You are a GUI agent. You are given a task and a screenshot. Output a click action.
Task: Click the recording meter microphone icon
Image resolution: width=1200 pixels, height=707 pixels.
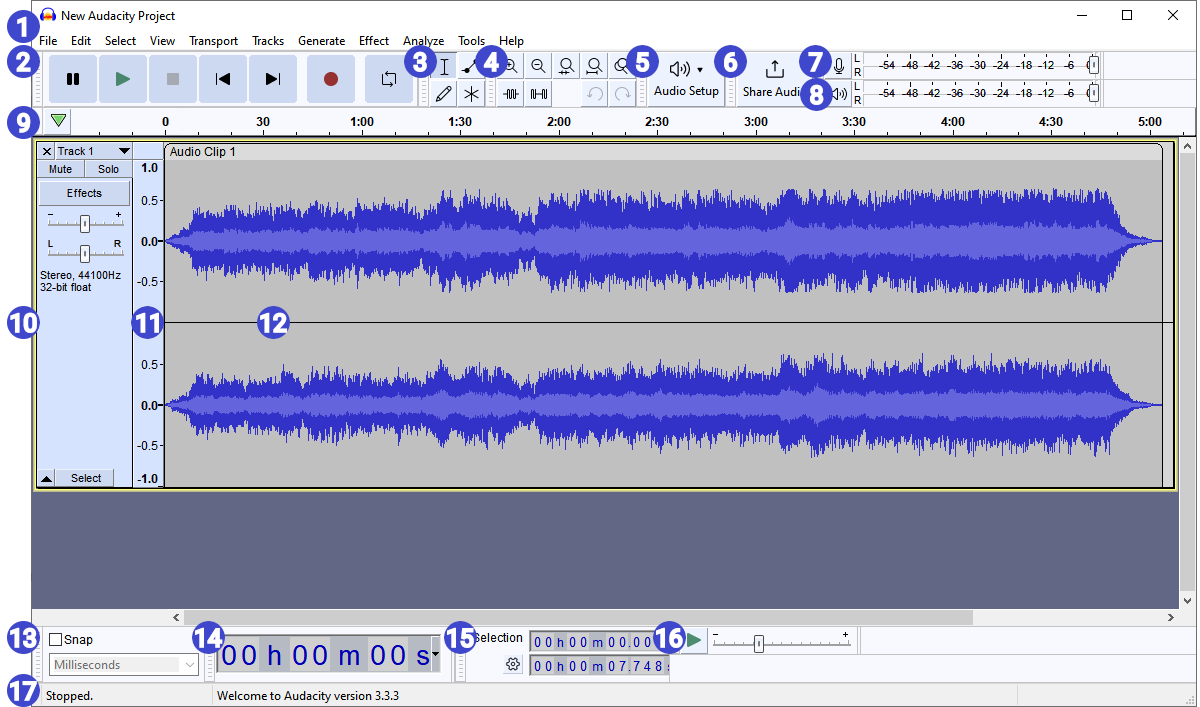click(x=838, y=65)
